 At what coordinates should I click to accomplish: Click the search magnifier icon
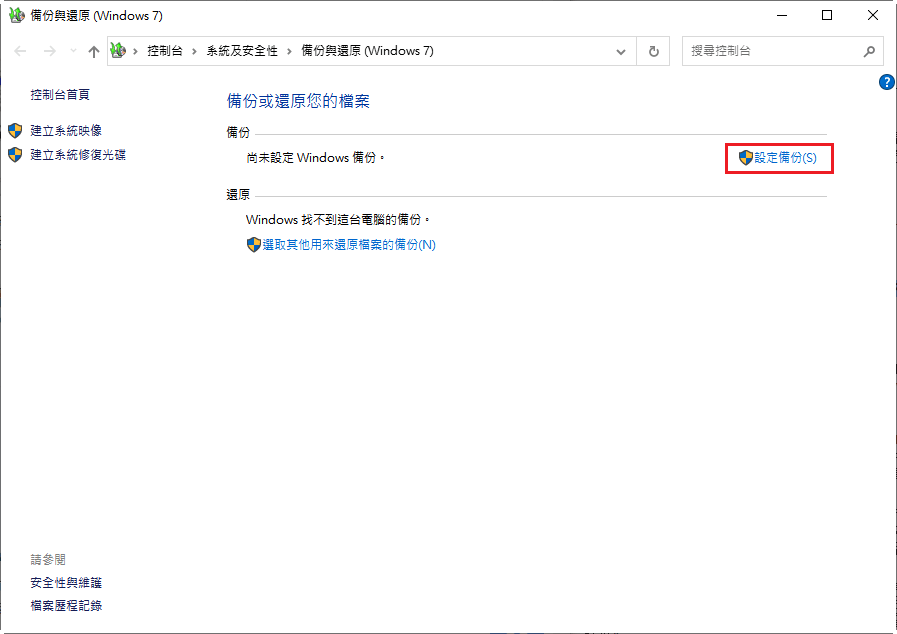point(869,51)
